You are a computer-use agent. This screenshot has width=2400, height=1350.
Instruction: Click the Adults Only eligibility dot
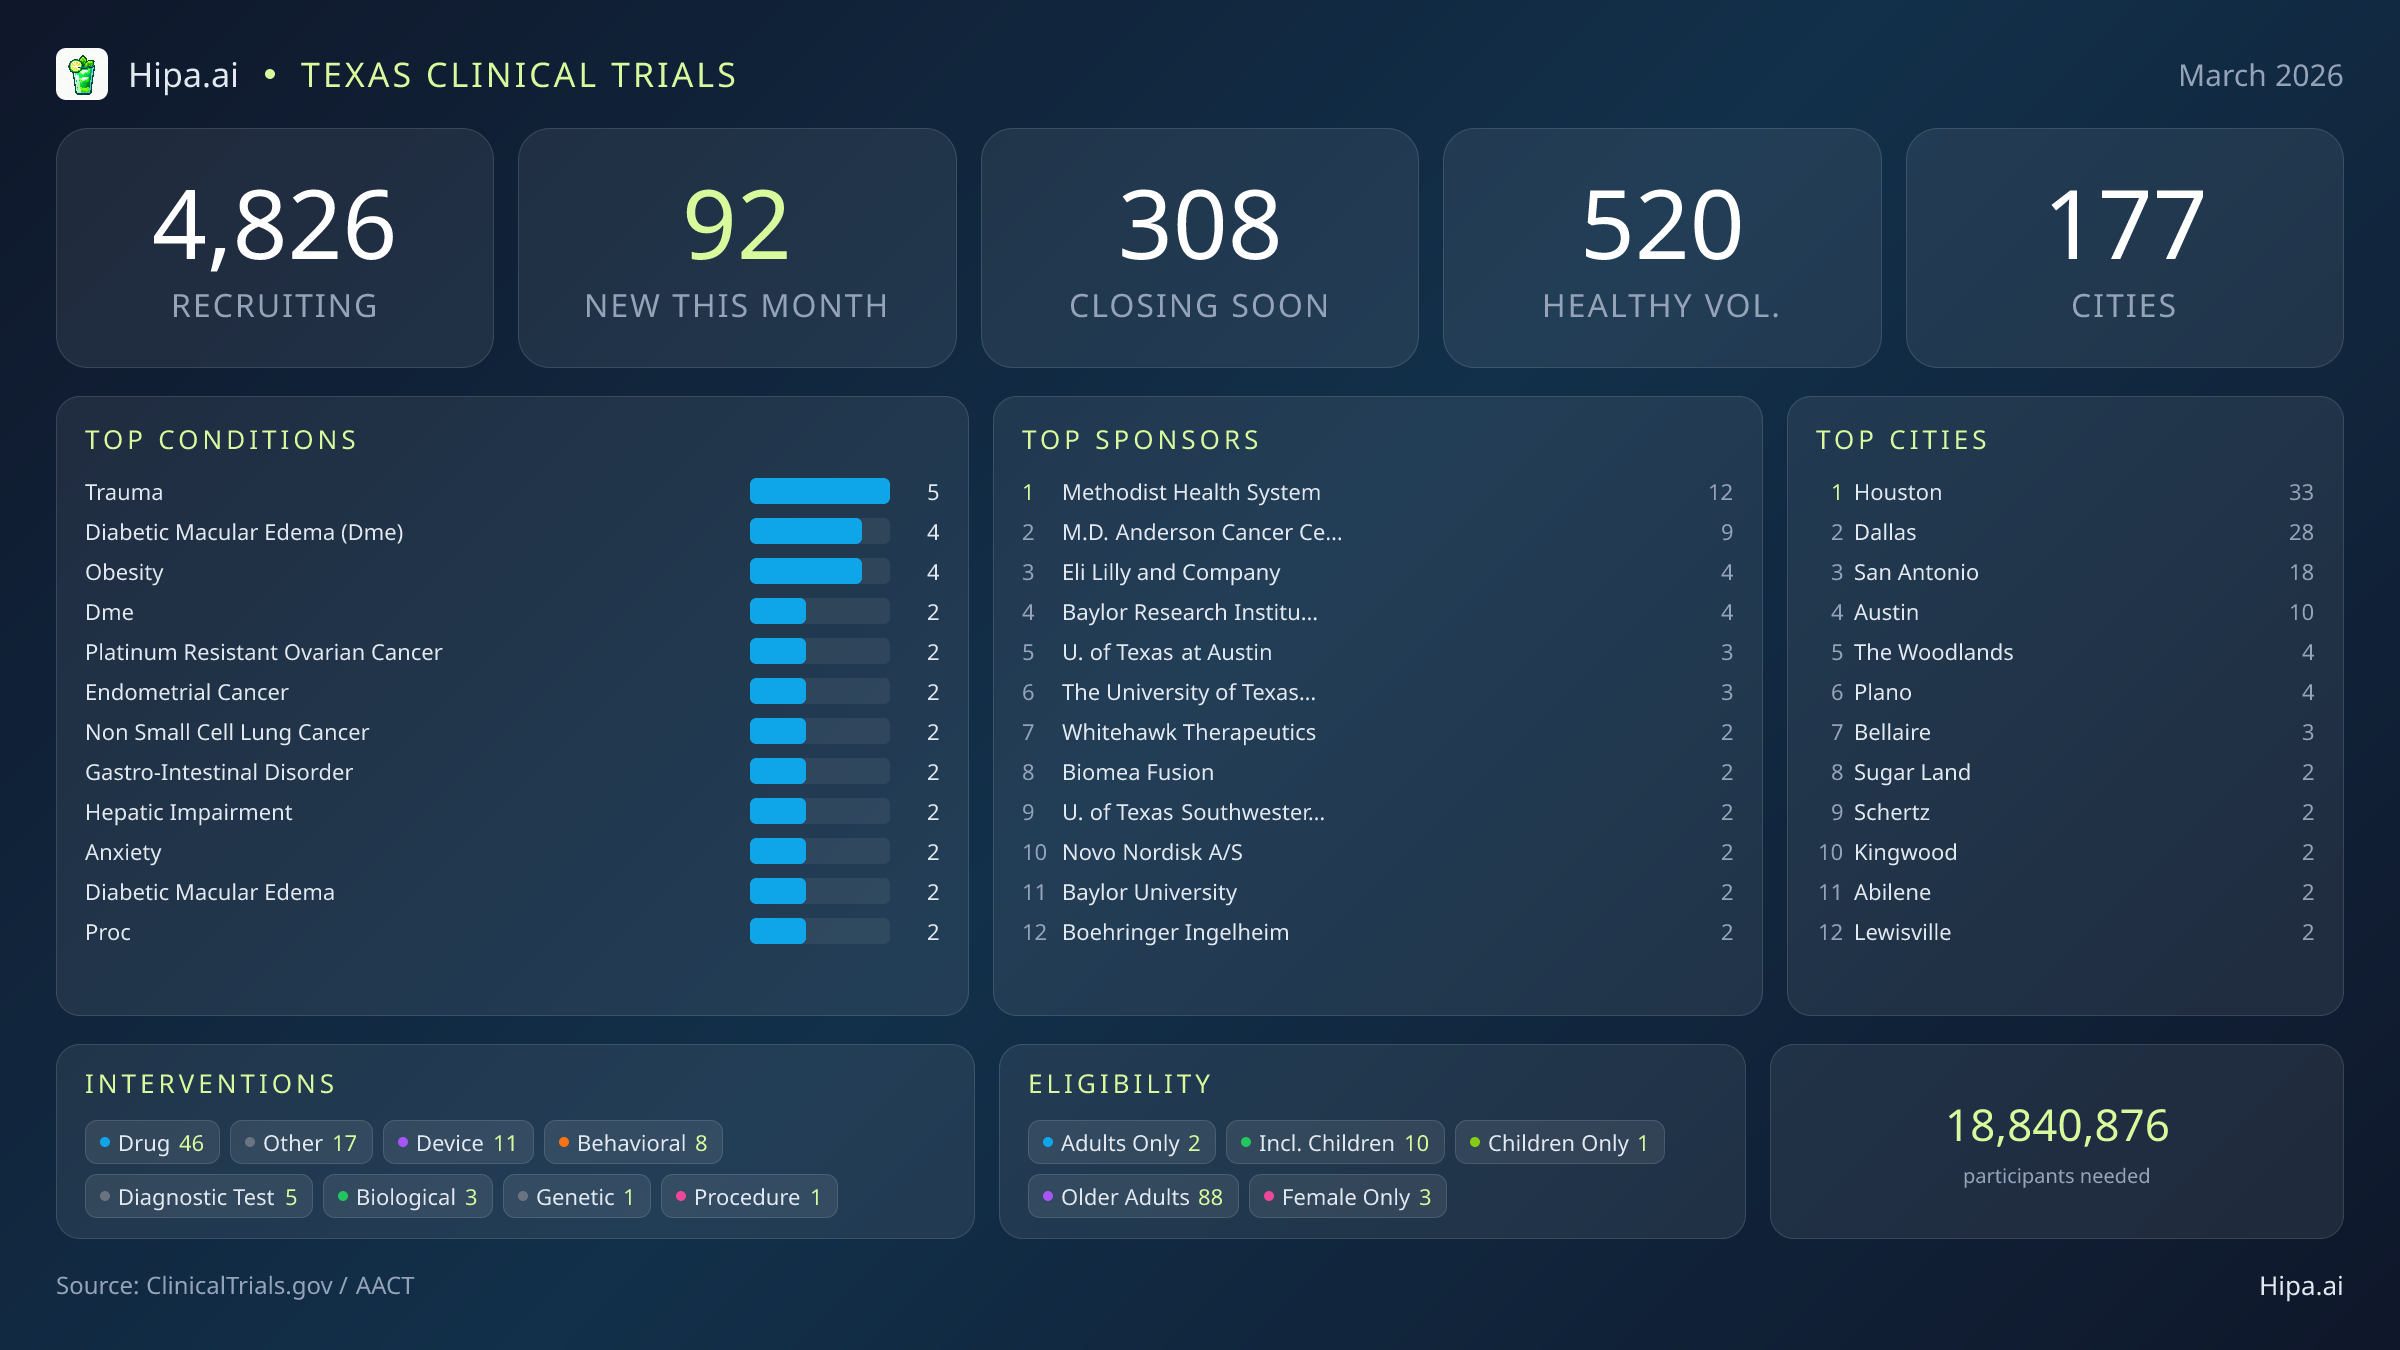point(1047,1141)
